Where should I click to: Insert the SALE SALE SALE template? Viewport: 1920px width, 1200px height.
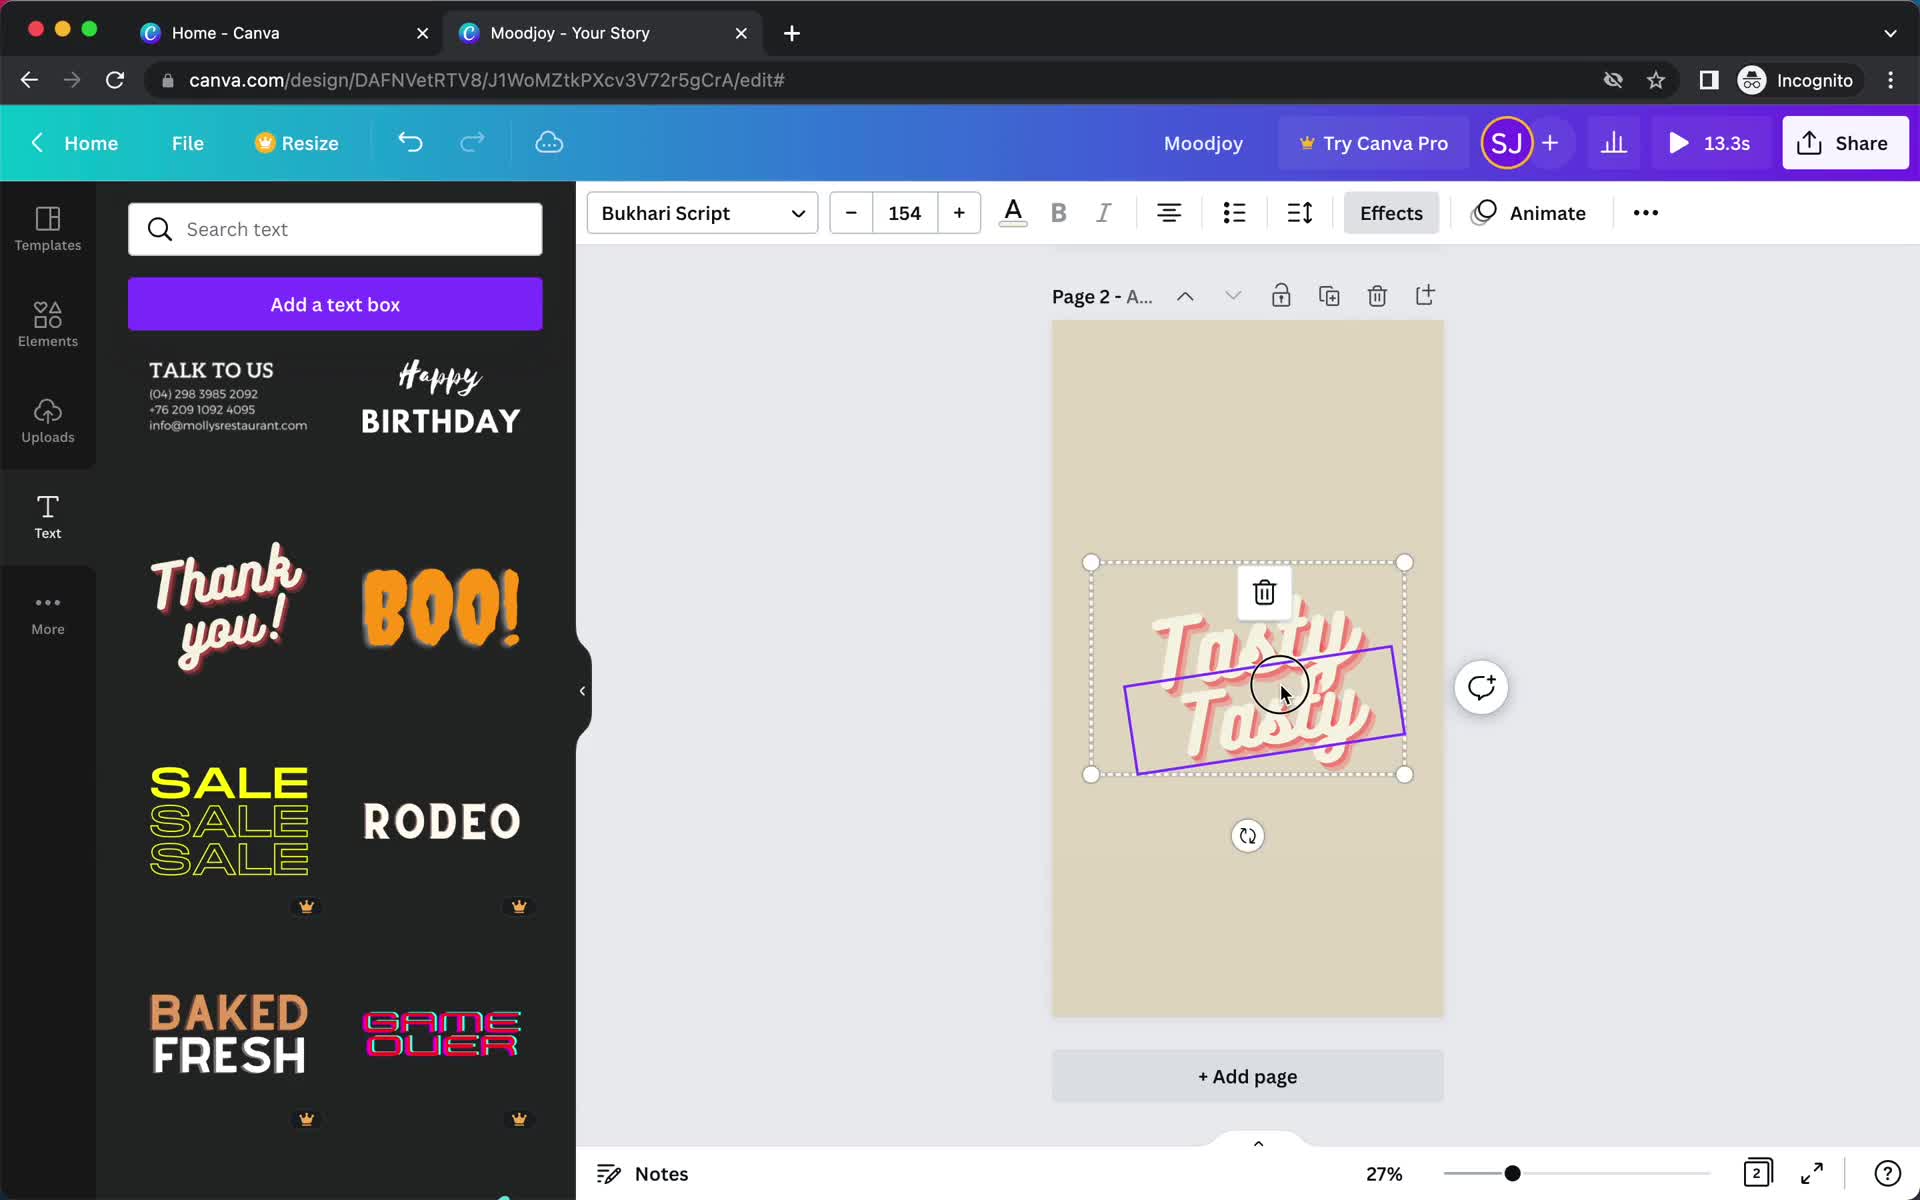(x=229, y=822)
